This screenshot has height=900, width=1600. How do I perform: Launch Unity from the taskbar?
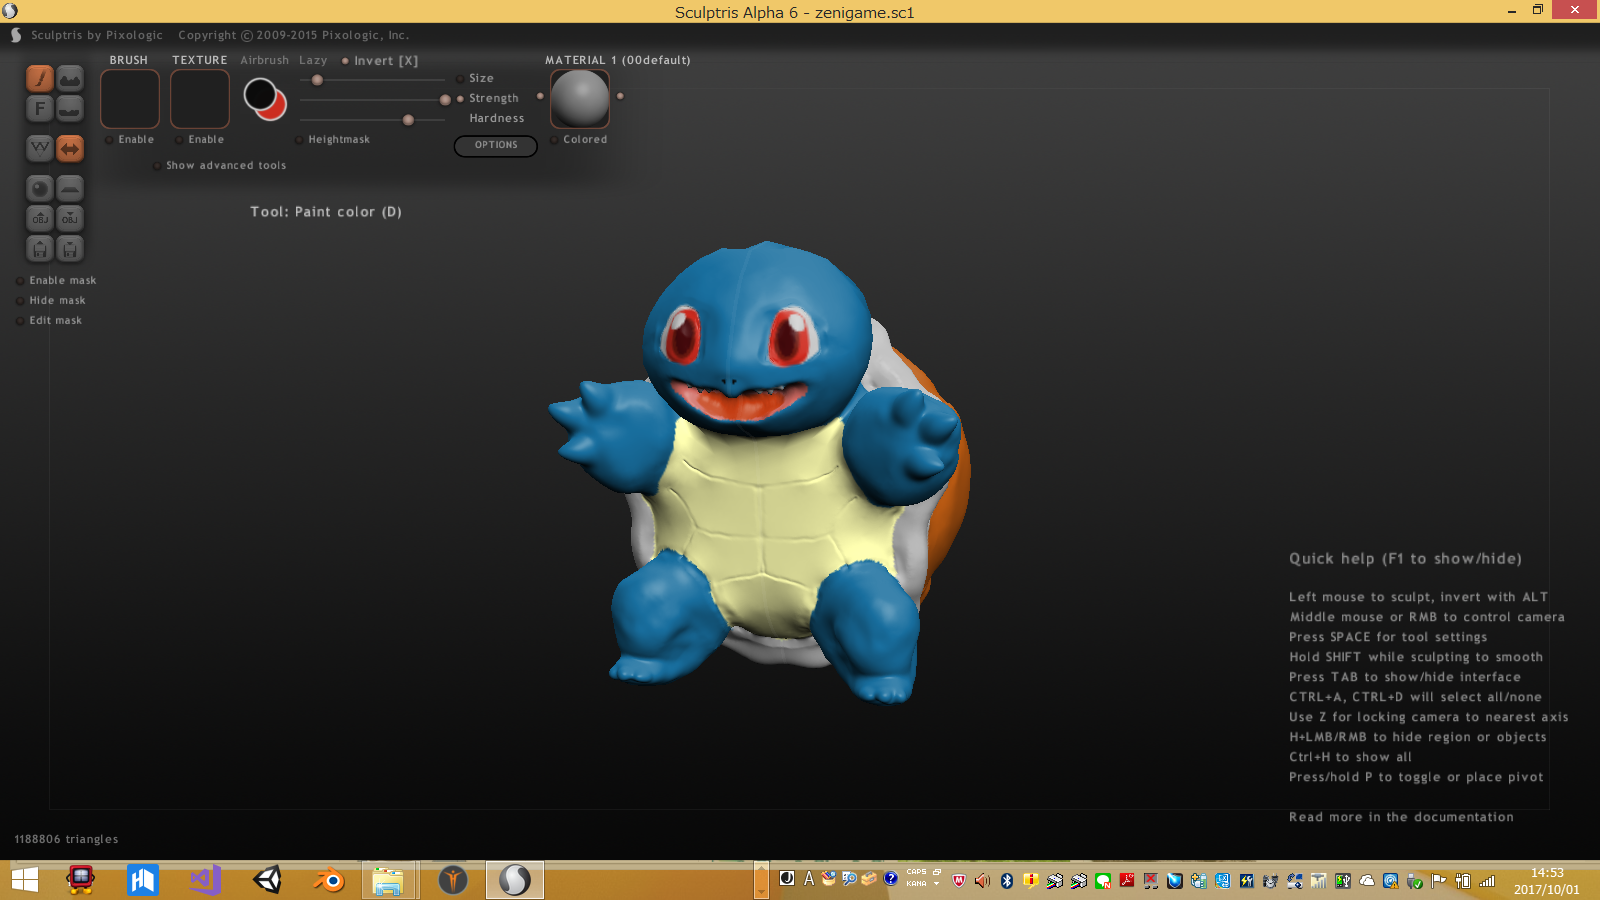267,880
